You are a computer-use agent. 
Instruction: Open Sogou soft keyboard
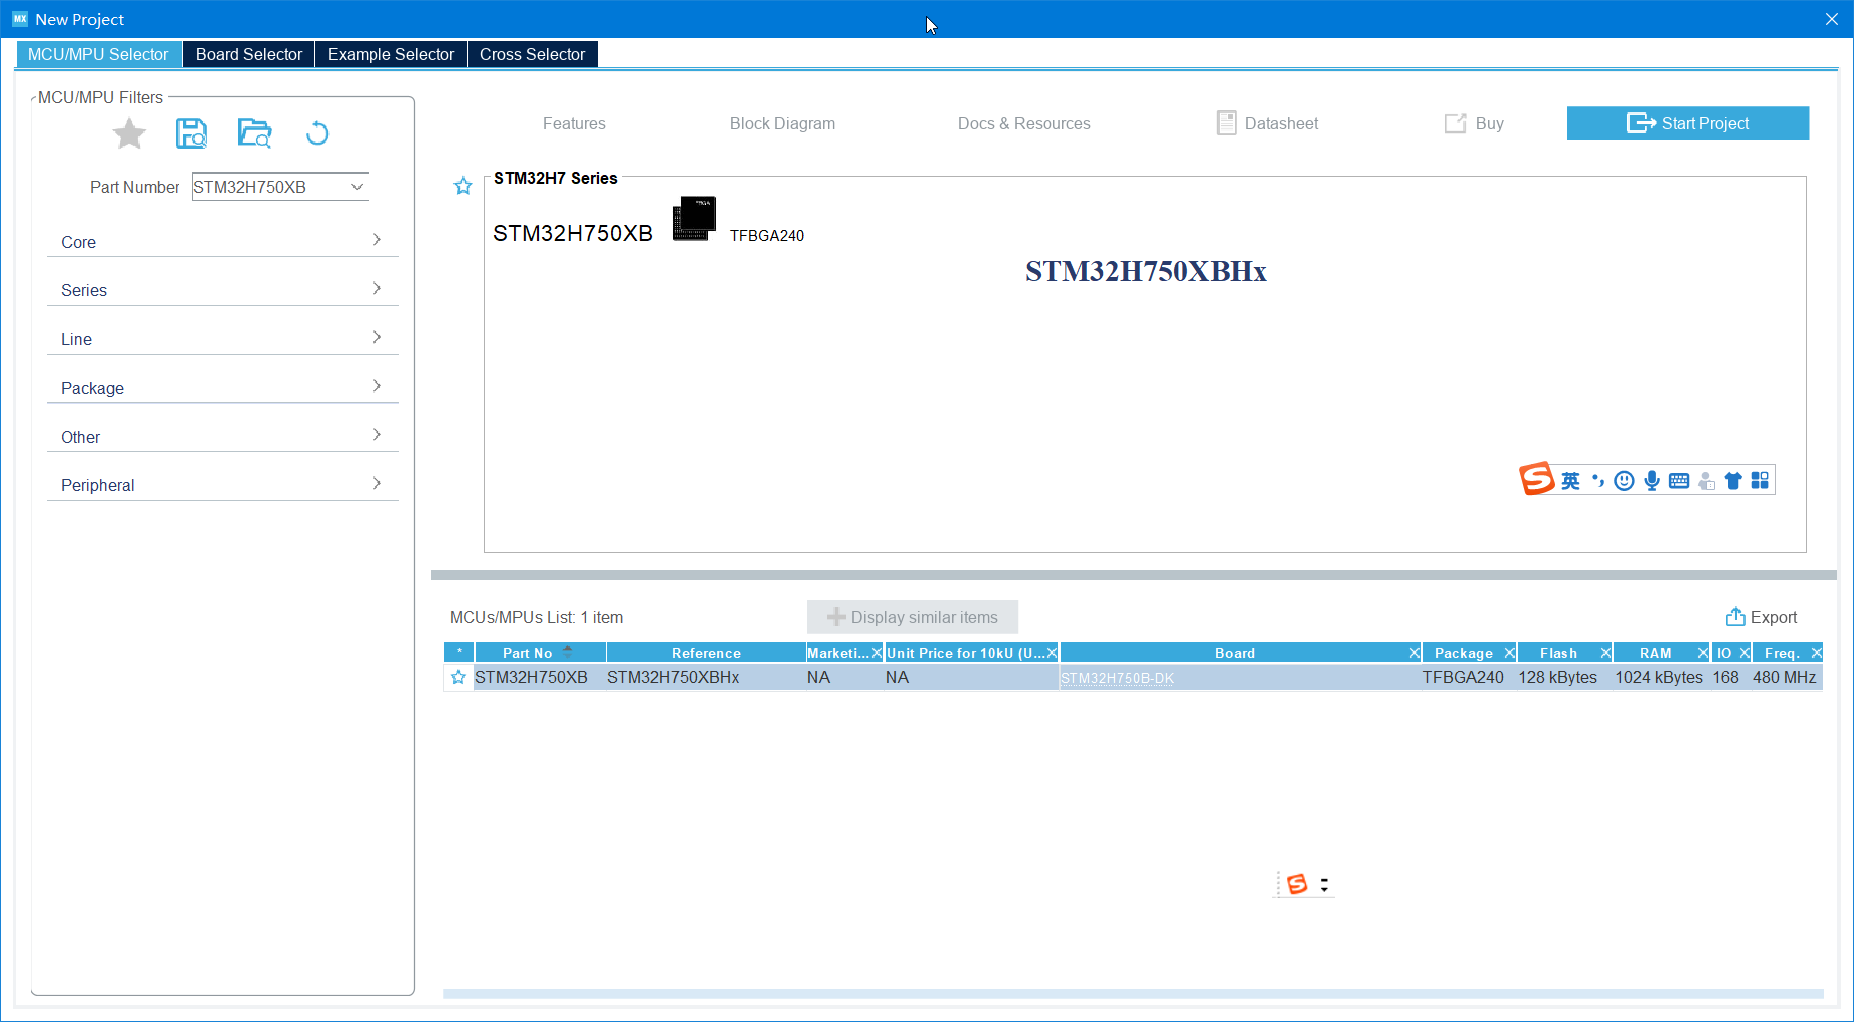[x=1679, y=481]
